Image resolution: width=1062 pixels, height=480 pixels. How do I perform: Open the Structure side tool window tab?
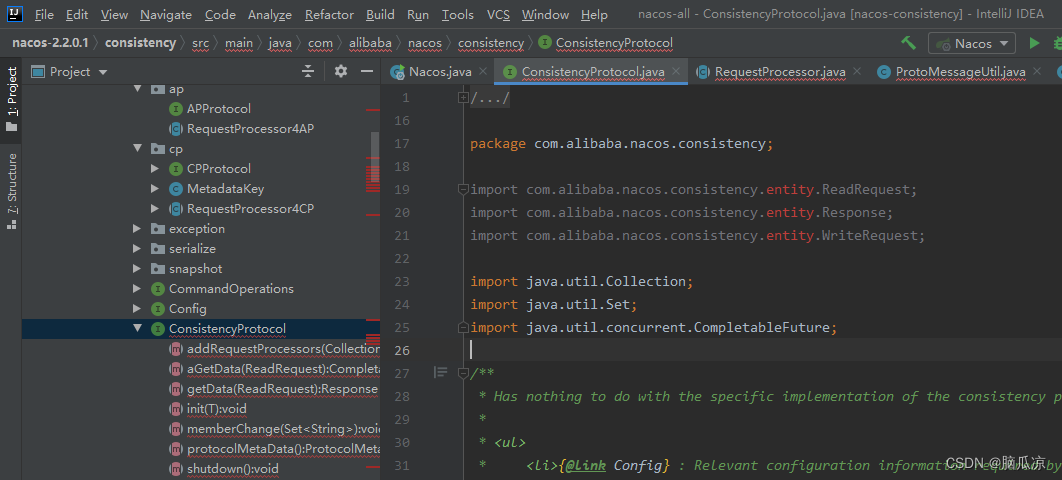tap(12, 191)
